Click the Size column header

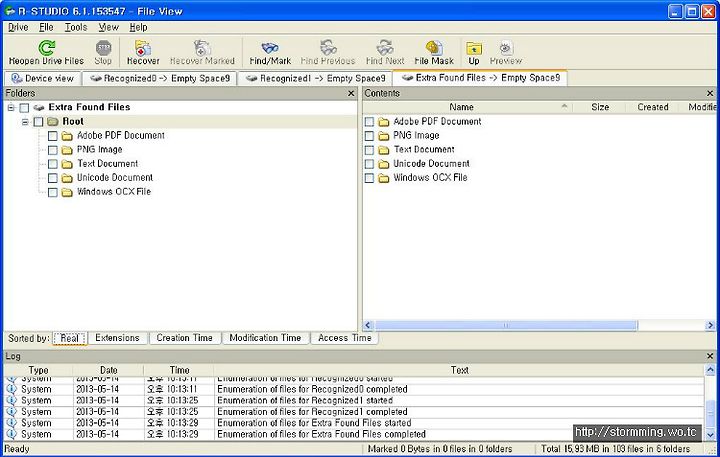[600, 107]
